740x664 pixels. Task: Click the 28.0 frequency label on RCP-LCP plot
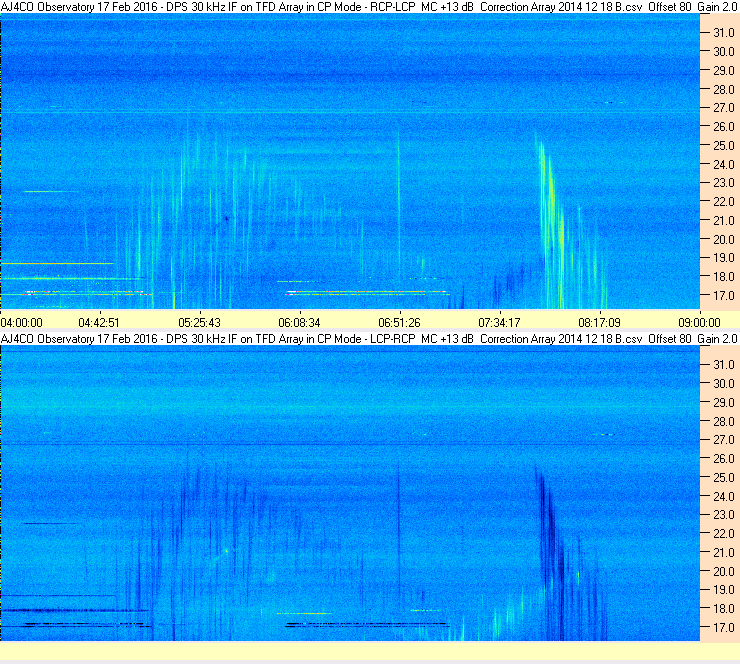pos(724,90)
